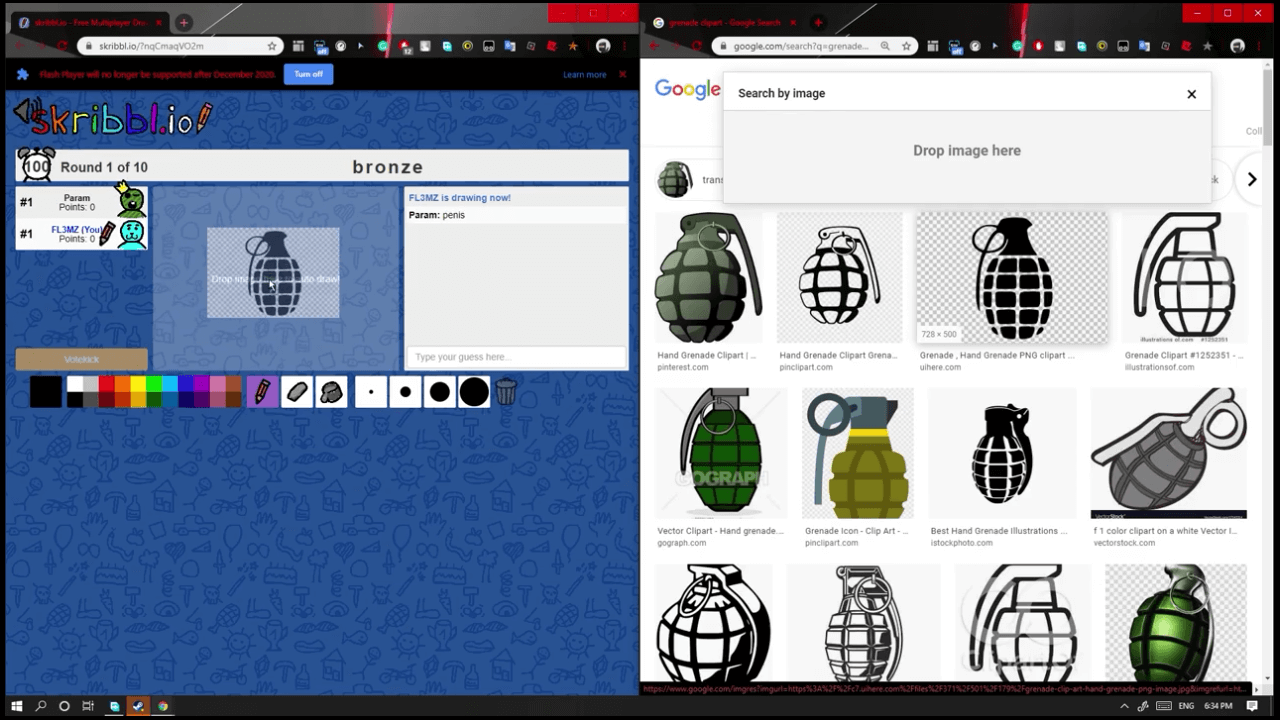Click FL3MZ's cyan avatar

pyautogui.click(x=131, y=233)
